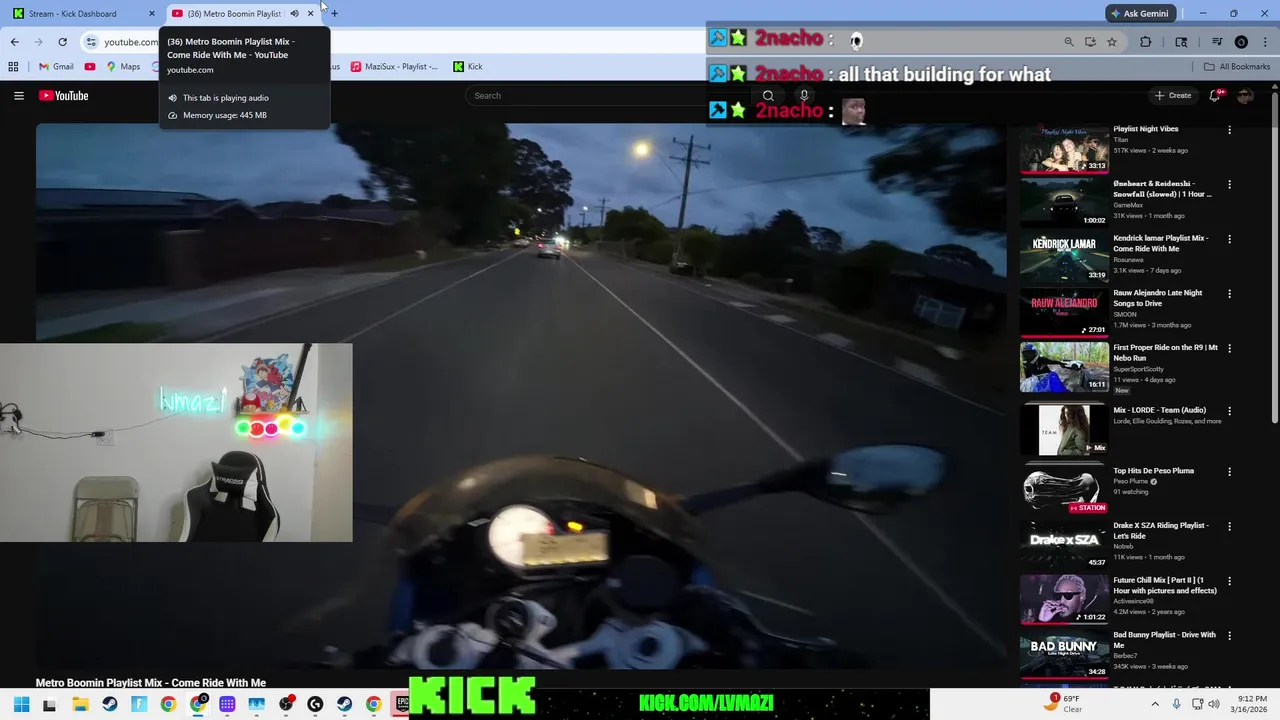Viewport: 1280px width, 720px height.
Task: Open the Chrome apps grid shortcut
Action: click(x=13, y=67)
